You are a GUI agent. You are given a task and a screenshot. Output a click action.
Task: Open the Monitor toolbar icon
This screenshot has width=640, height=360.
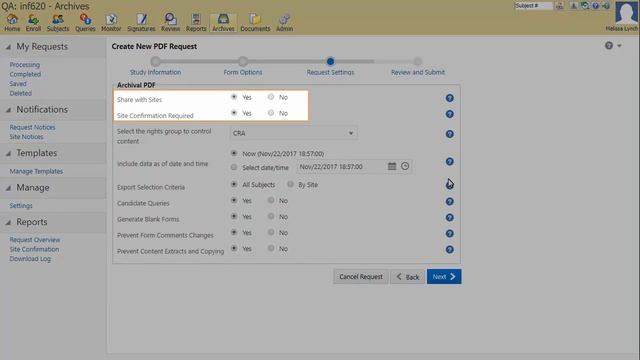coord(111,22)
